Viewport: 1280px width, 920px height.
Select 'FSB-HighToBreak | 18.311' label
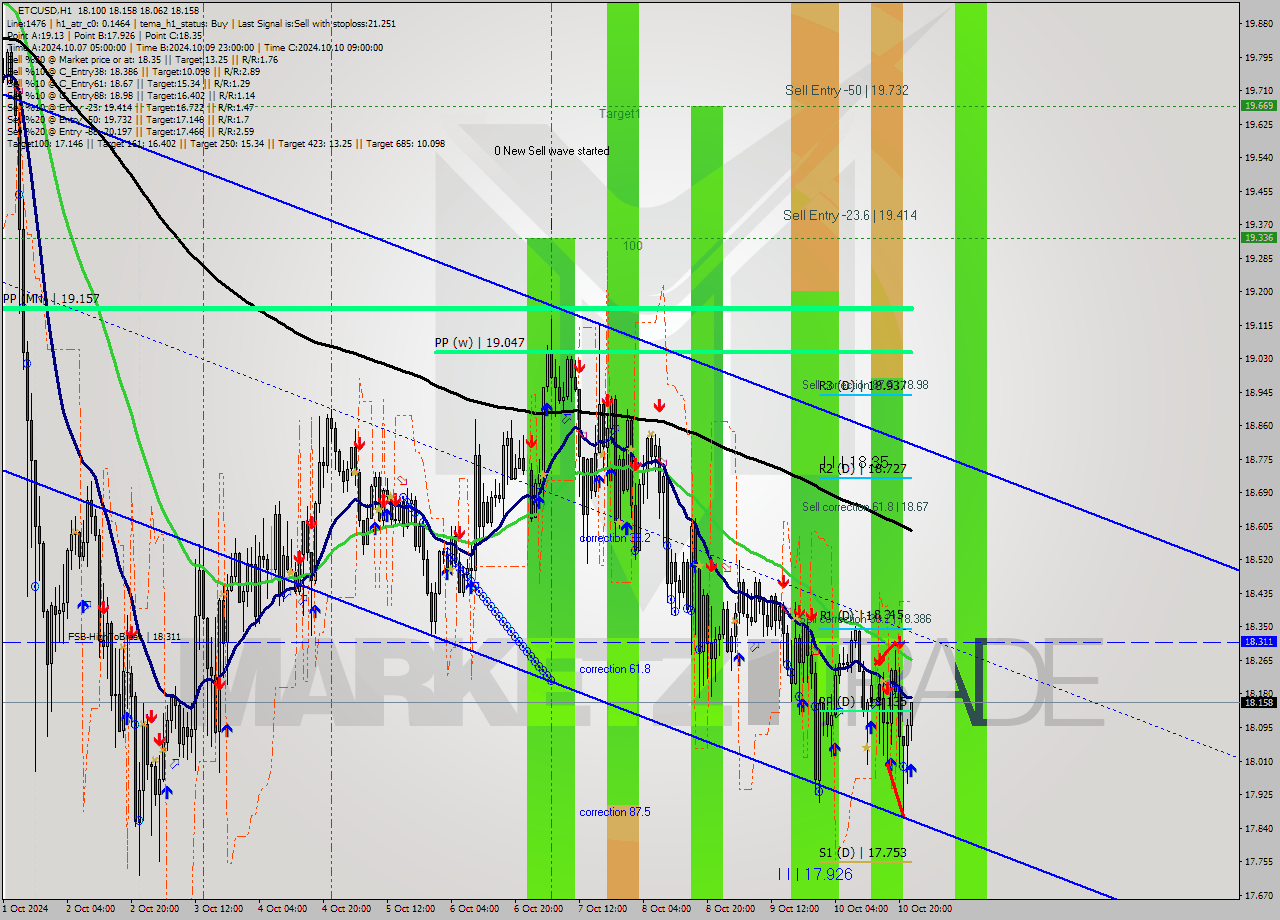[125, 636]
